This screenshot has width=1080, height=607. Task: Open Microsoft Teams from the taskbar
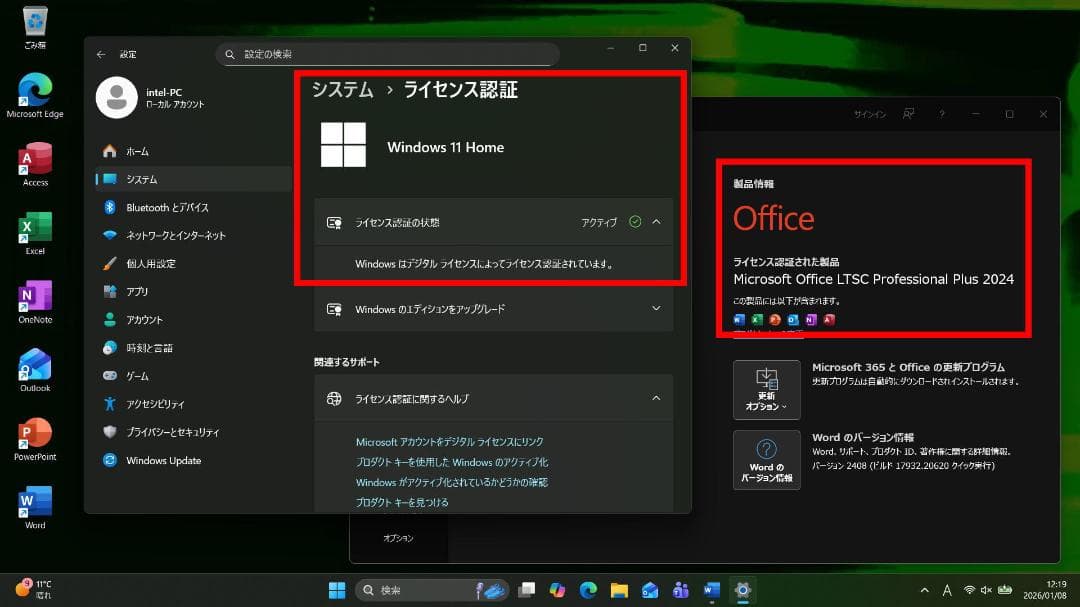point(681,590)
